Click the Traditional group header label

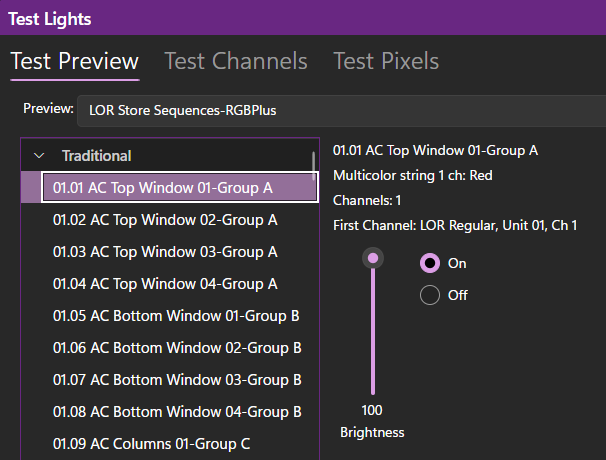[96, 156]
